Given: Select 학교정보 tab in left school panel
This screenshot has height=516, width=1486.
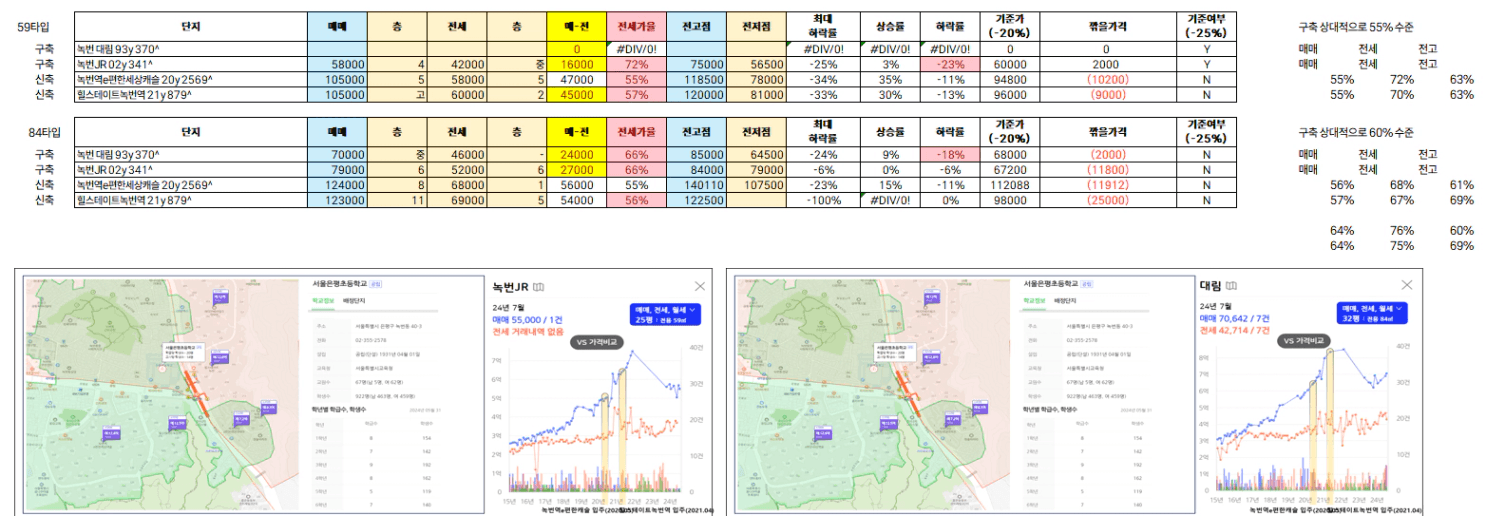Looking at the screenshot, I should 322,299.
